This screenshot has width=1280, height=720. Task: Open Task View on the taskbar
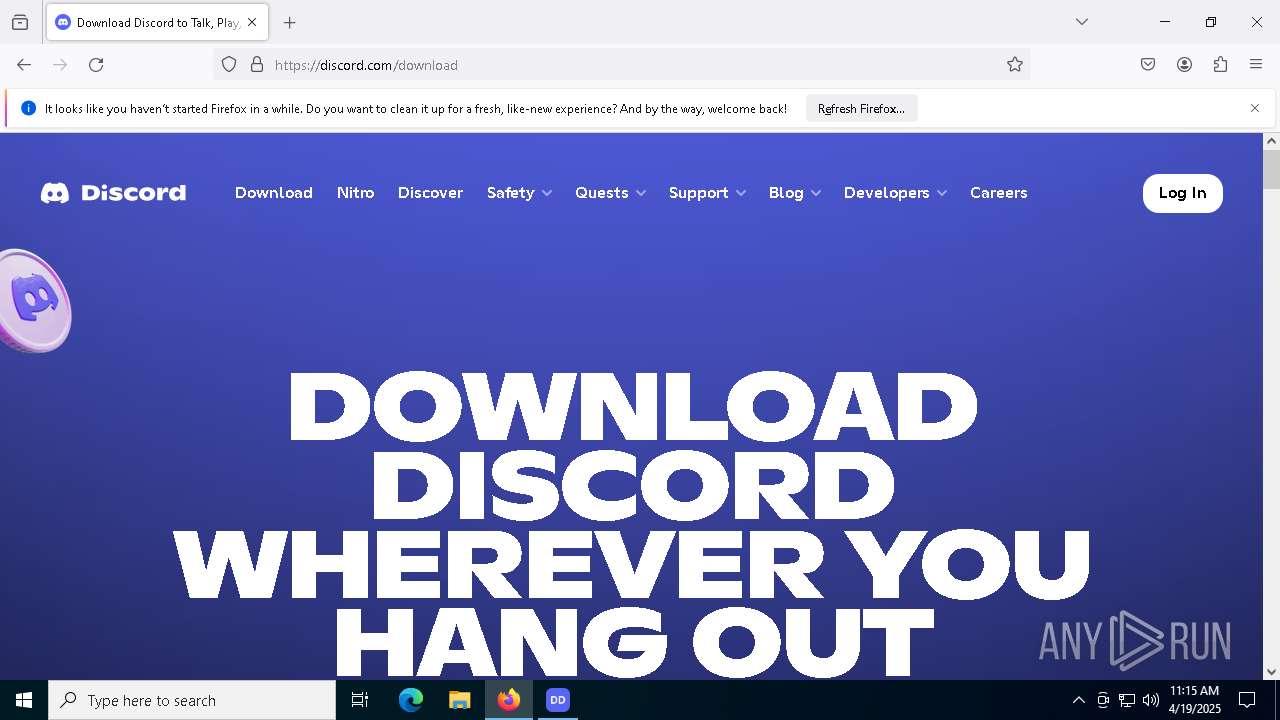point(360,700)
